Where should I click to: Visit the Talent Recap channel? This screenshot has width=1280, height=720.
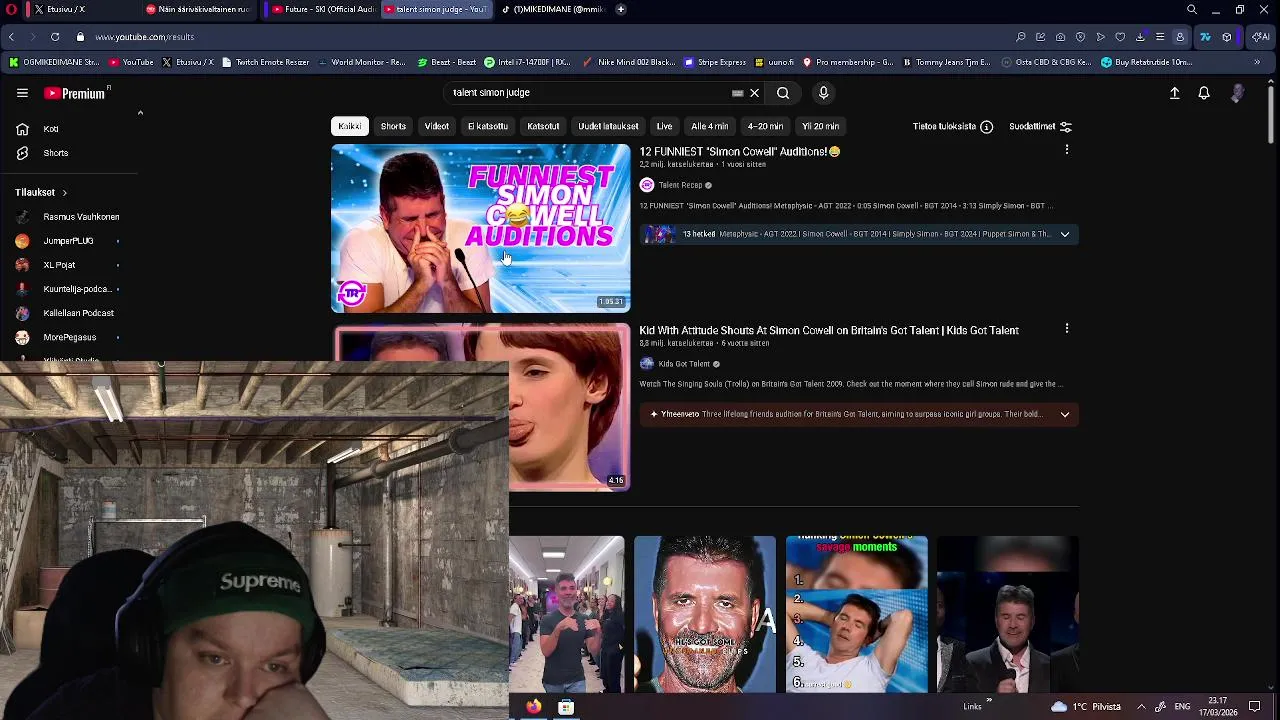pos(680,185)
